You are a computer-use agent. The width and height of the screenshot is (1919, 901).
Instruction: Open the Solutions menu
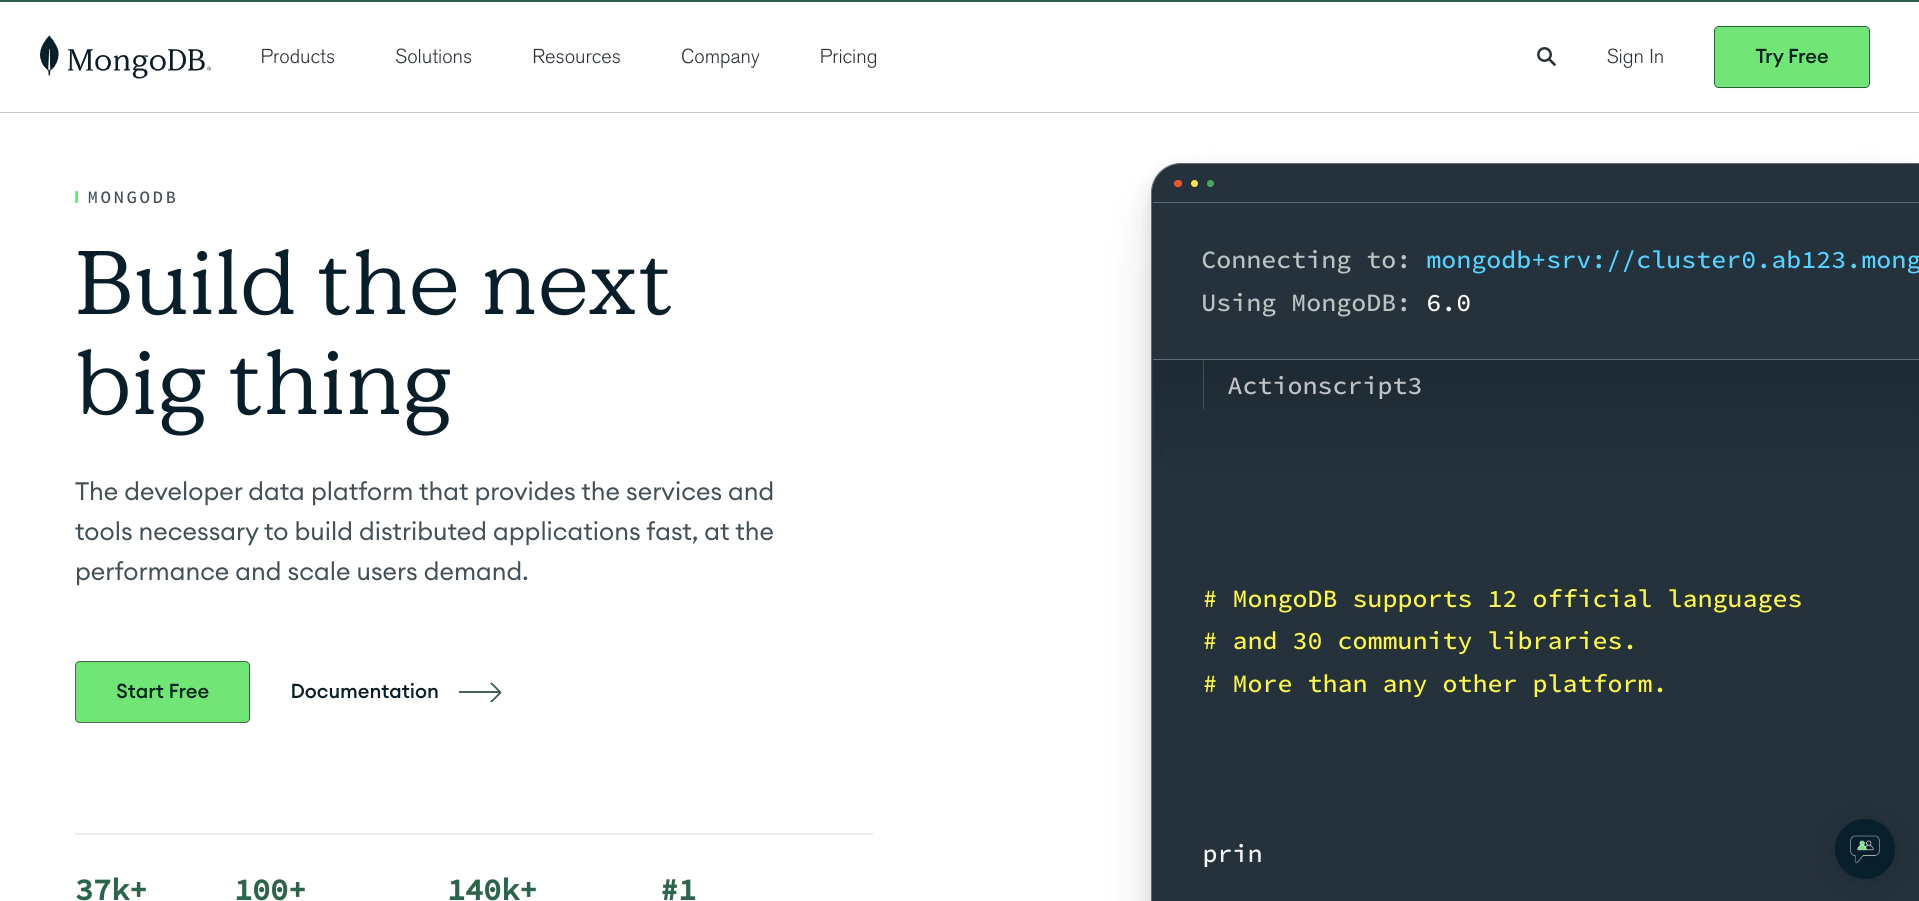tap(433, 57)
